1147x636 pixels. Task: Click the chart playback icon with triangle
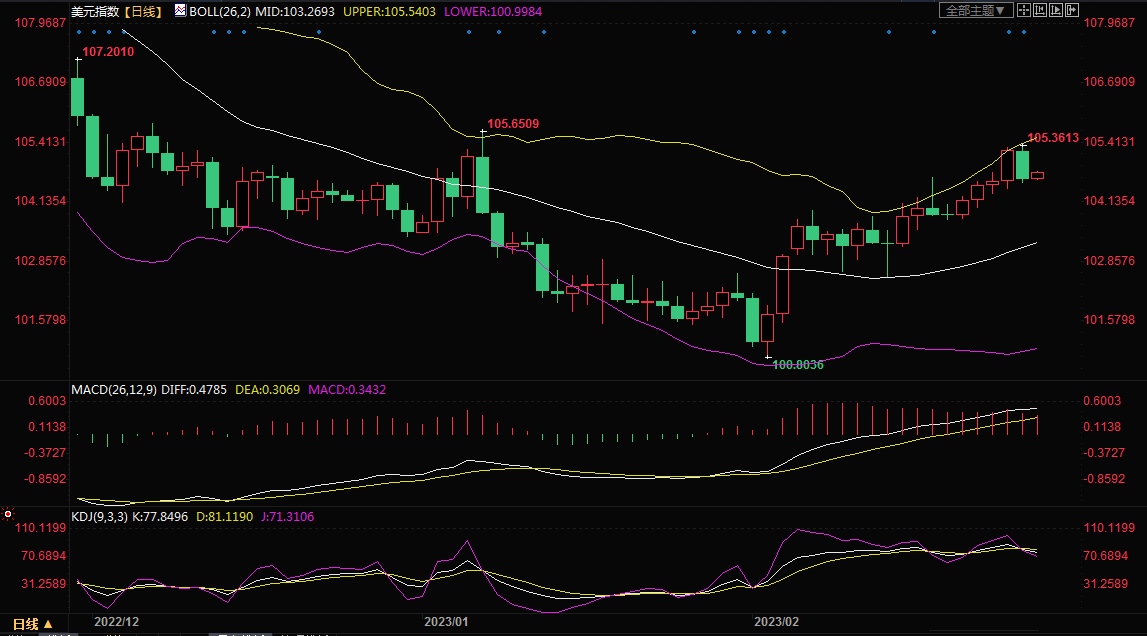pos(1056,10)
